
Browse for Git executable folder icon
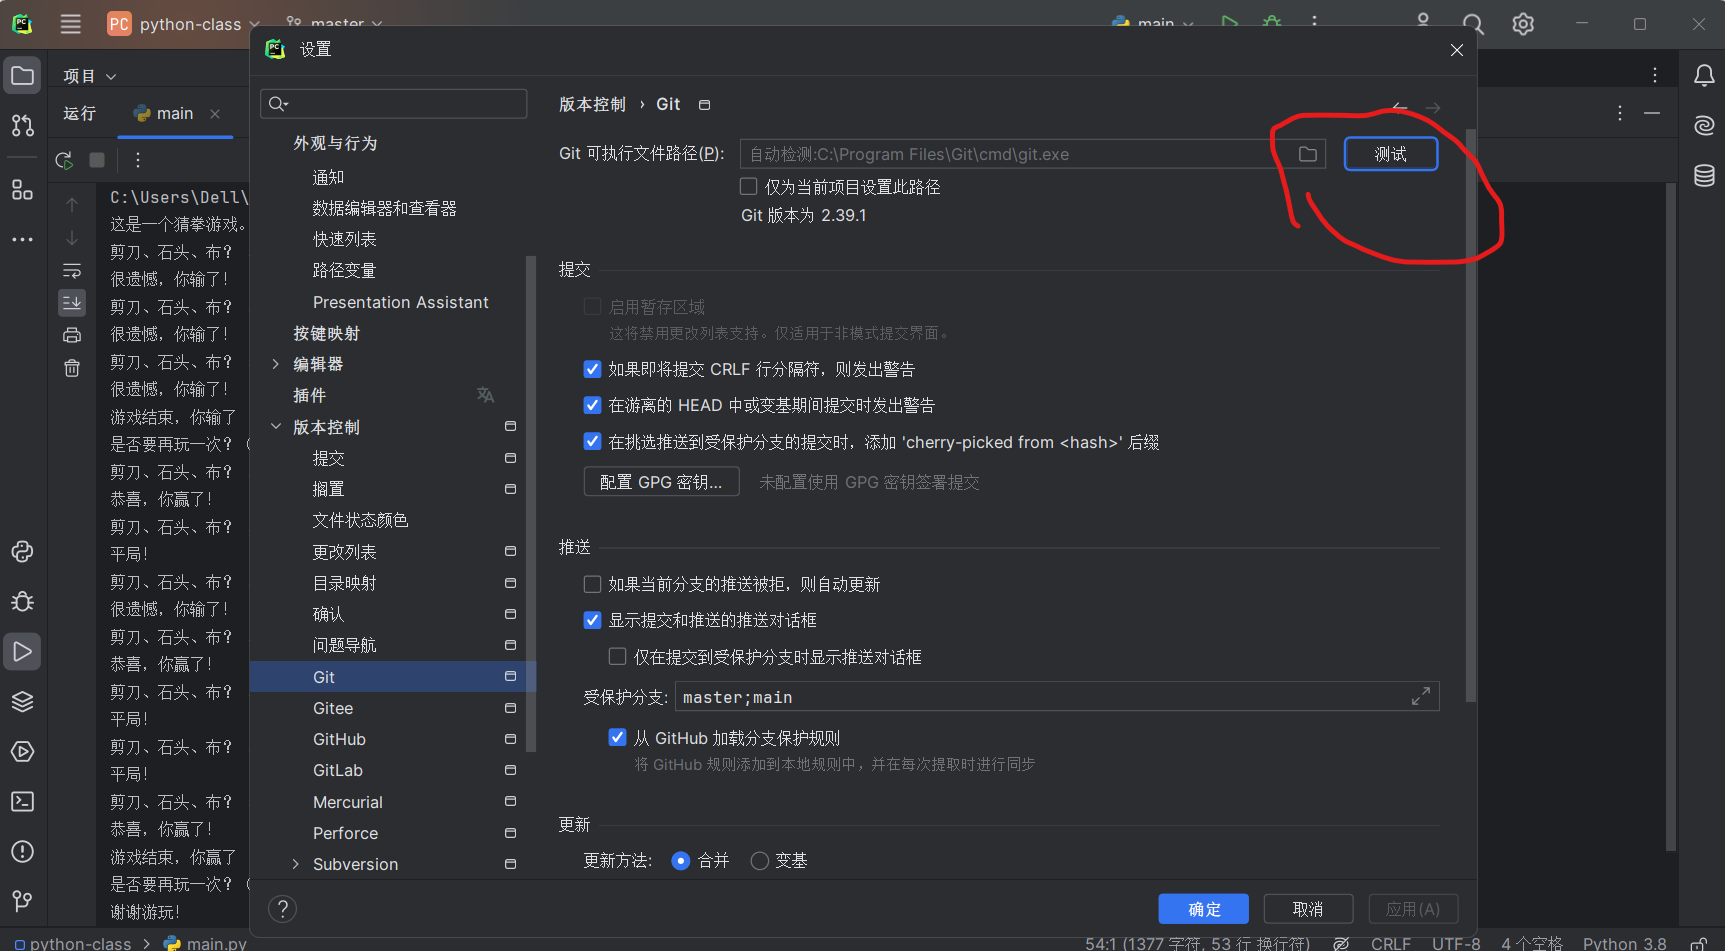coord(1307,154)
